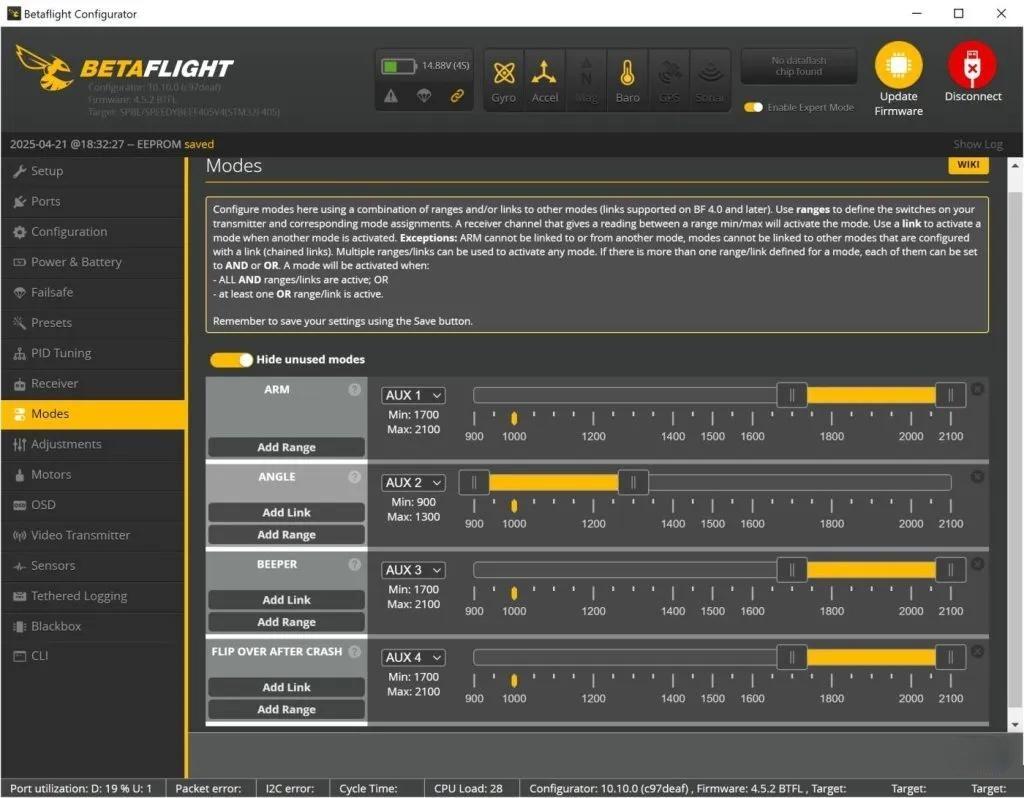The image size is (1024, 798).
Task: Click the BEEPER range minimum slider handle
Action: tap(792, 570)
